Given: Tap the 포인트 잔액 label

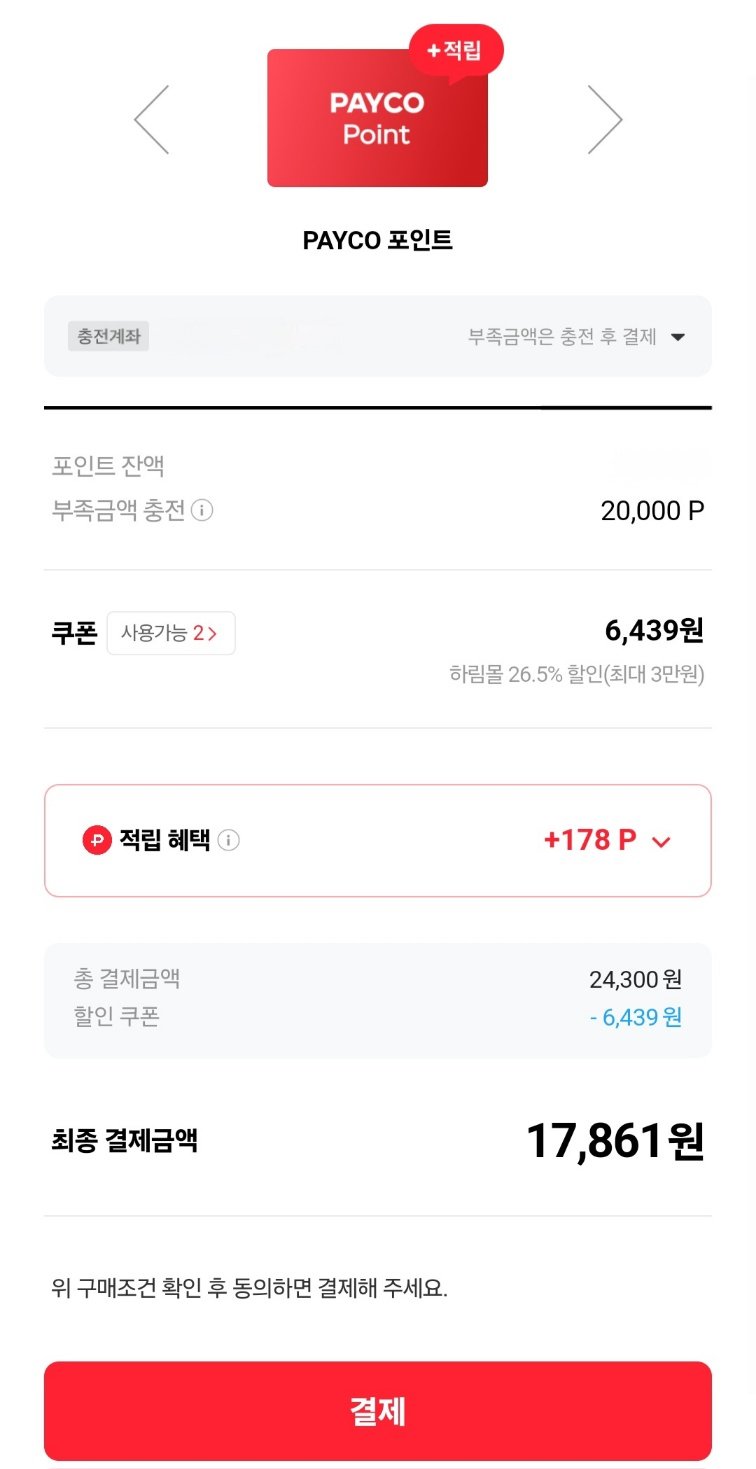Looking at the screenshot, I should (108, 465).
